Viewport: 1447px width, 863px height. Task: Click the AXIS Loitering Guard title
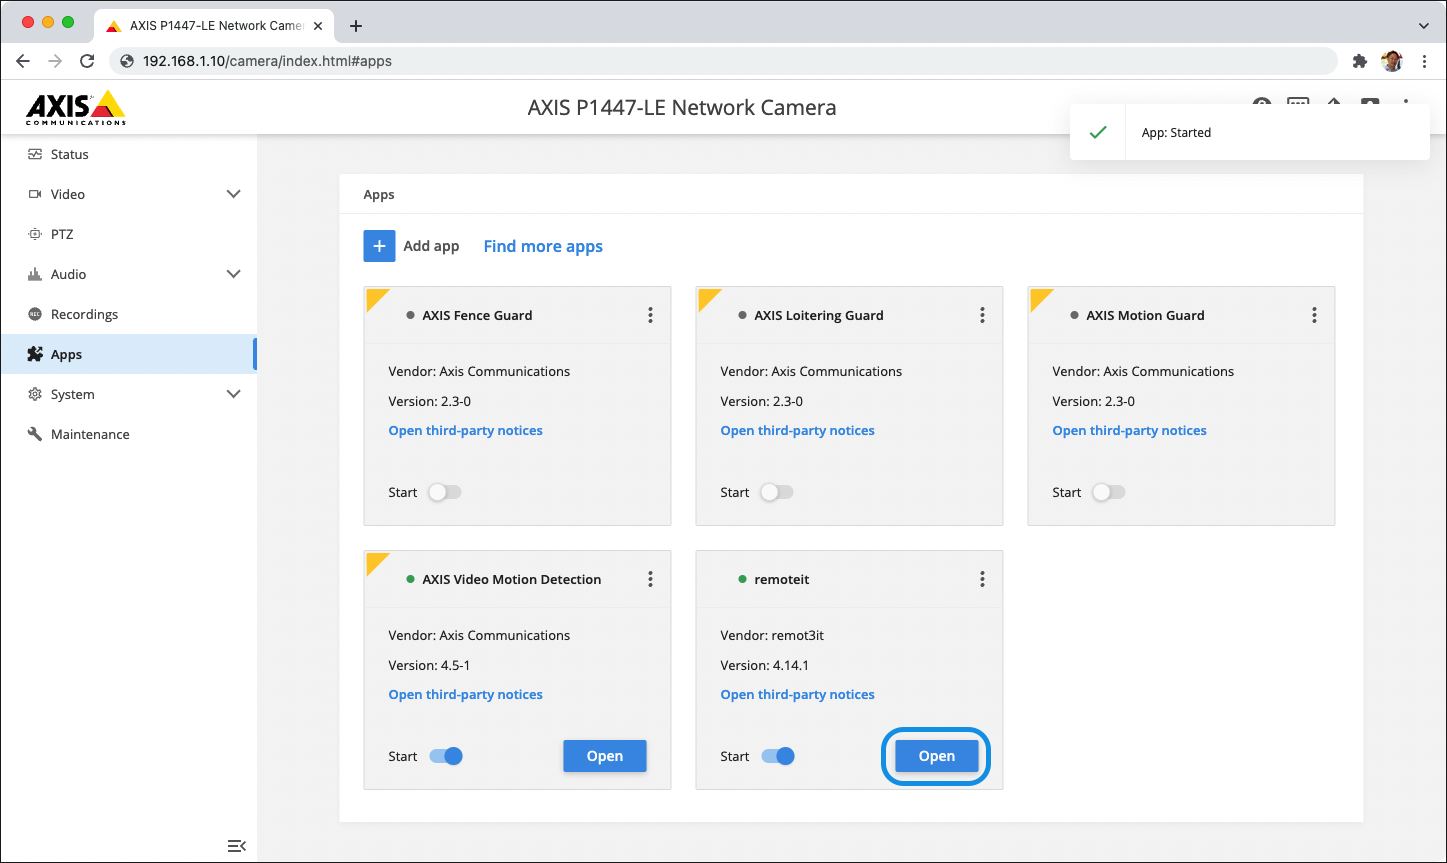[x=819, y=315]
